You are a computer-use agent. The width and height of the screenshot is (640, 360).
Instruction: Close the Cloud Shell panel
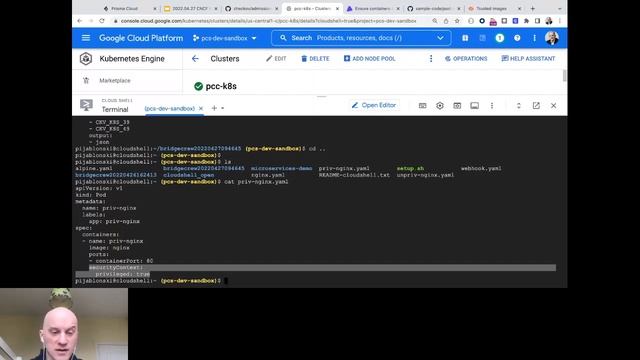pyautogui.click(x=553, y=106)
